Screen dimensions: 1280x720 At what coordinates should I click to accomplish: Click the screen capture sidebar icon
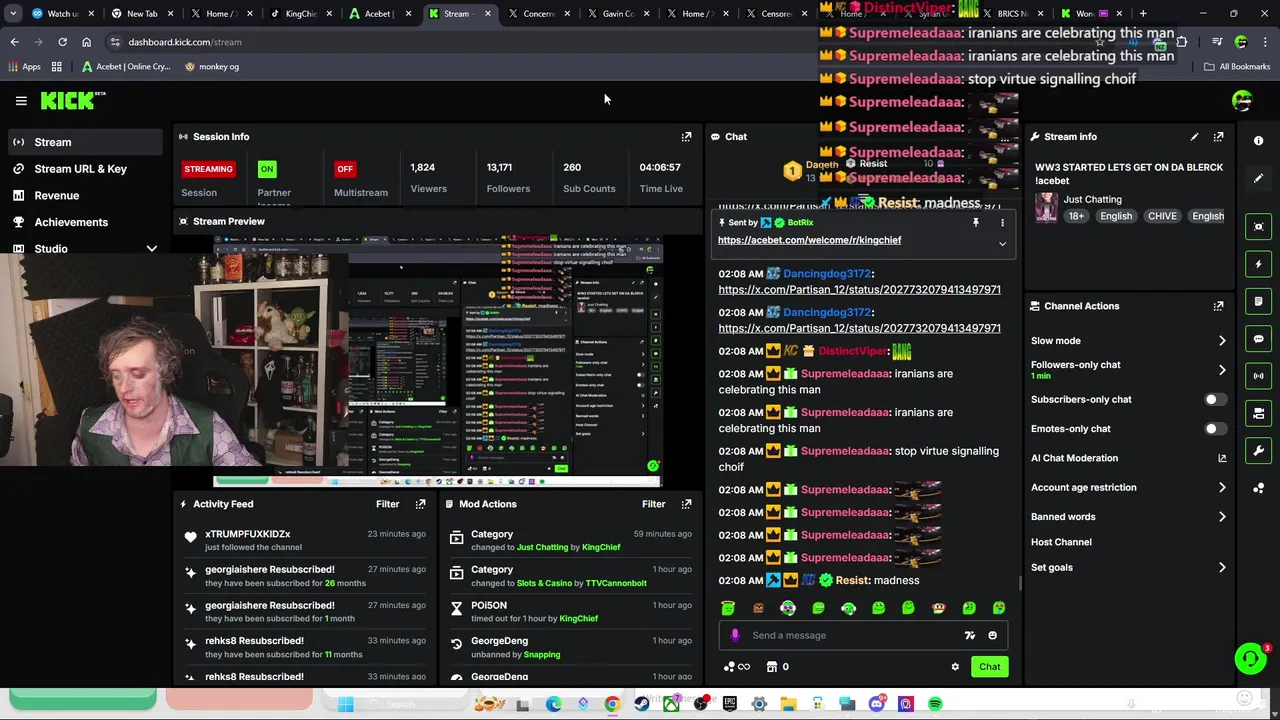pyautogui.click(x=1259, y=227)
